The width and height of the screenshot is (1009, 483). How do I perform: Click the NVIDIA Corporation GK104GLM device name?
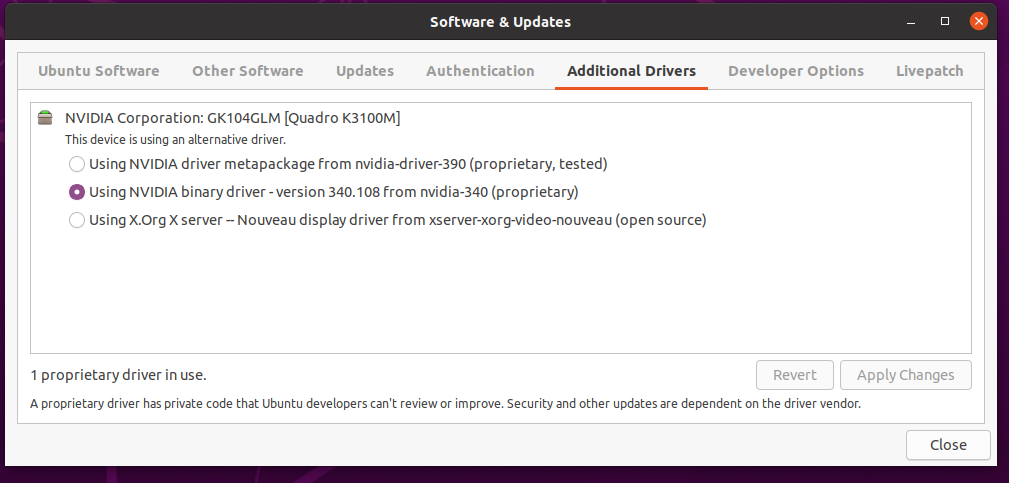pos(232,118)
